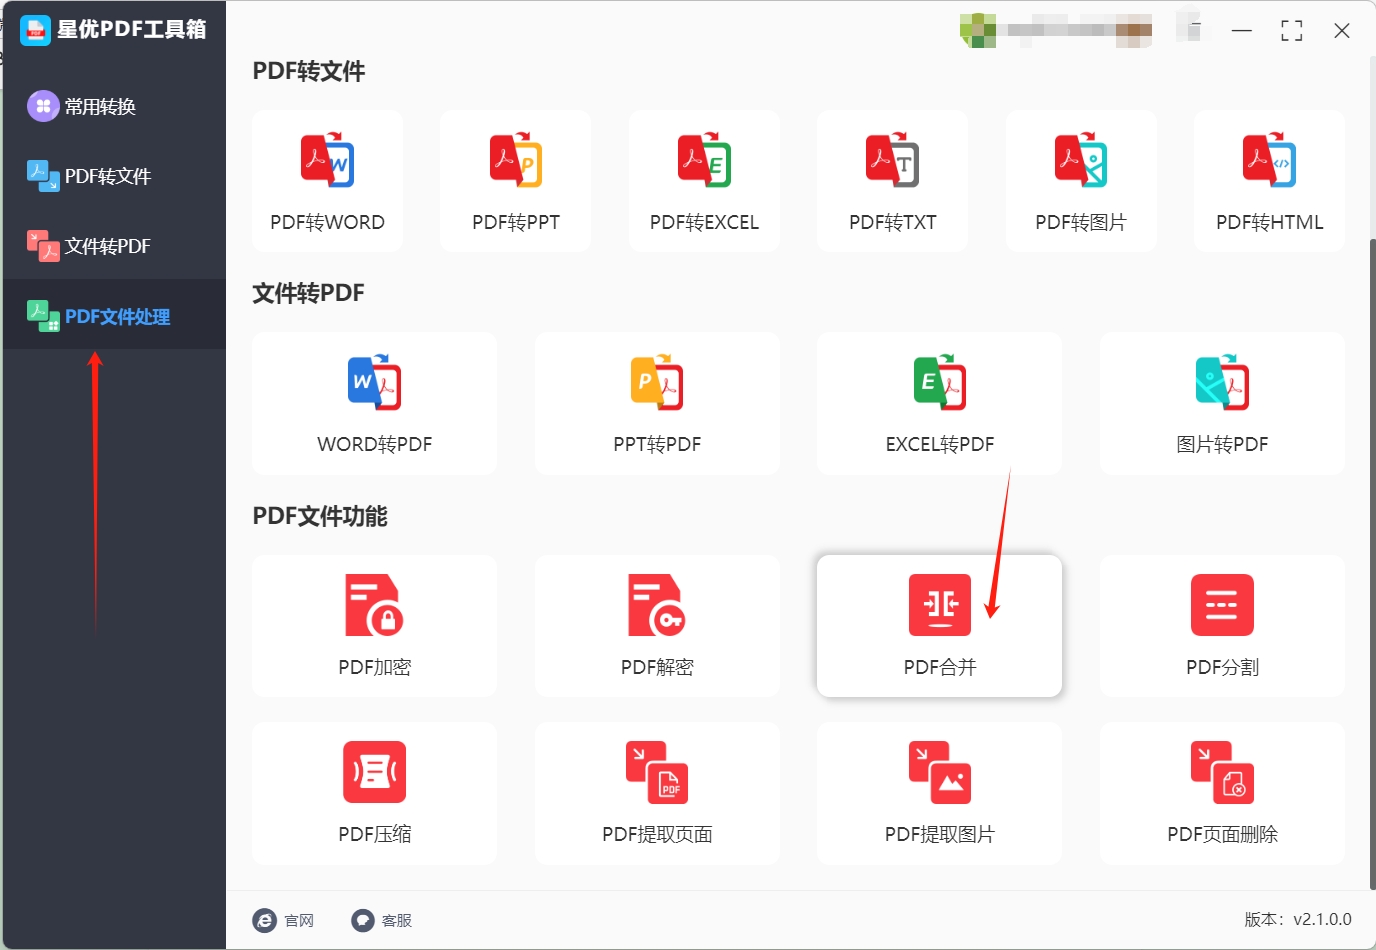Open the 客服 link text
1376x950 pixels.
pos(397,920)
